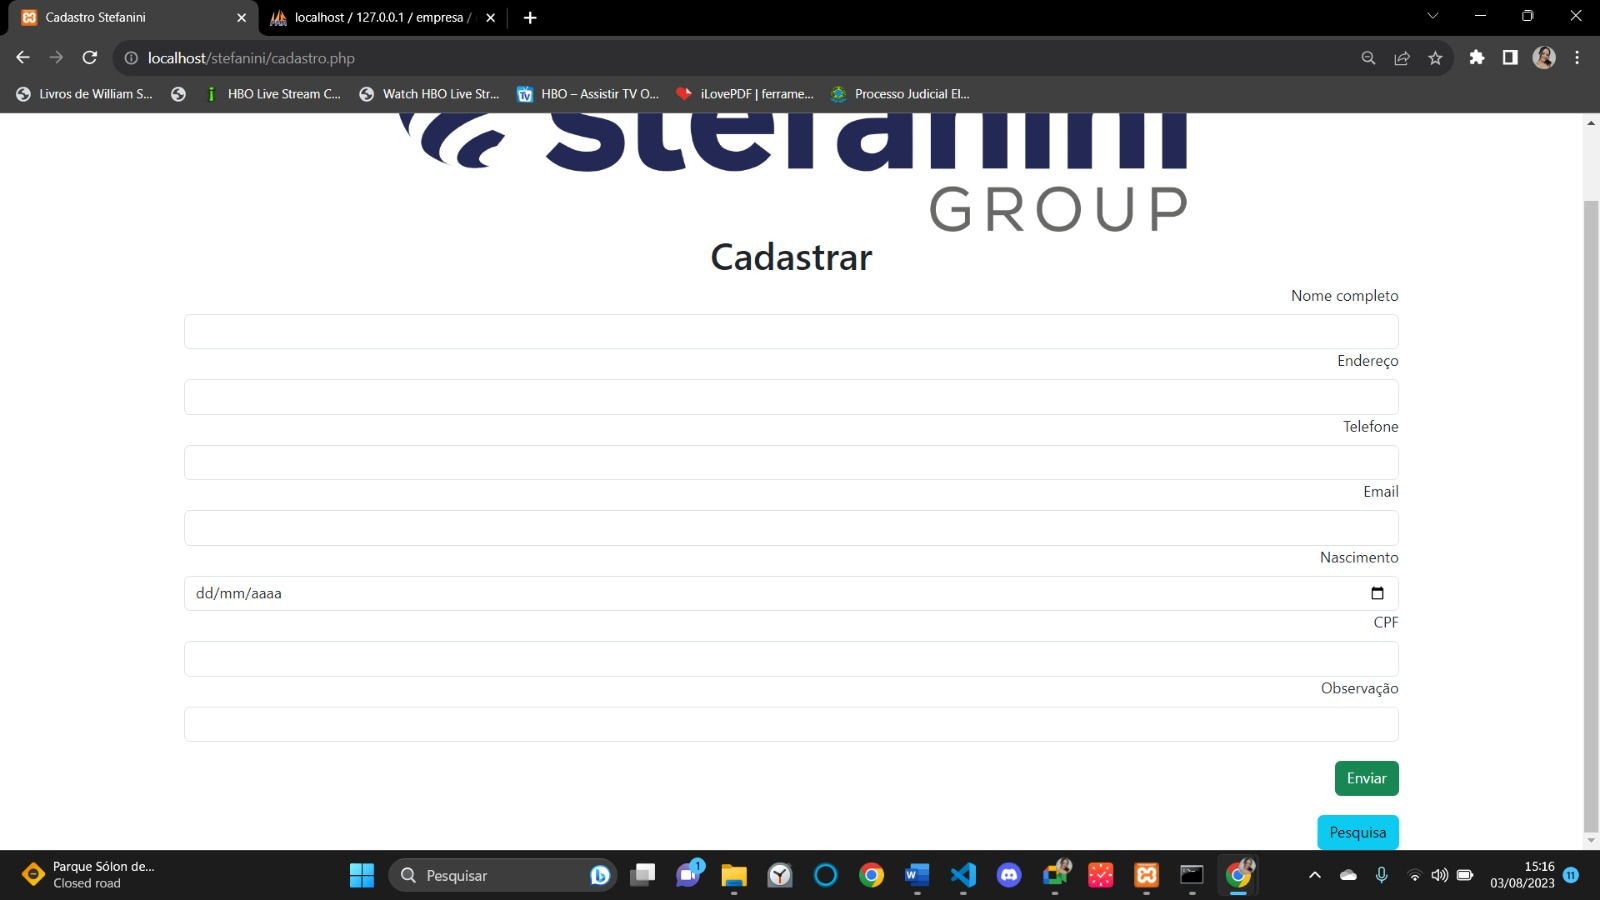This screenshot has width=1600, height=900.
Task: Bookmark this page using the star icon
Action: pyautogui.click(x=1436, y=58)
